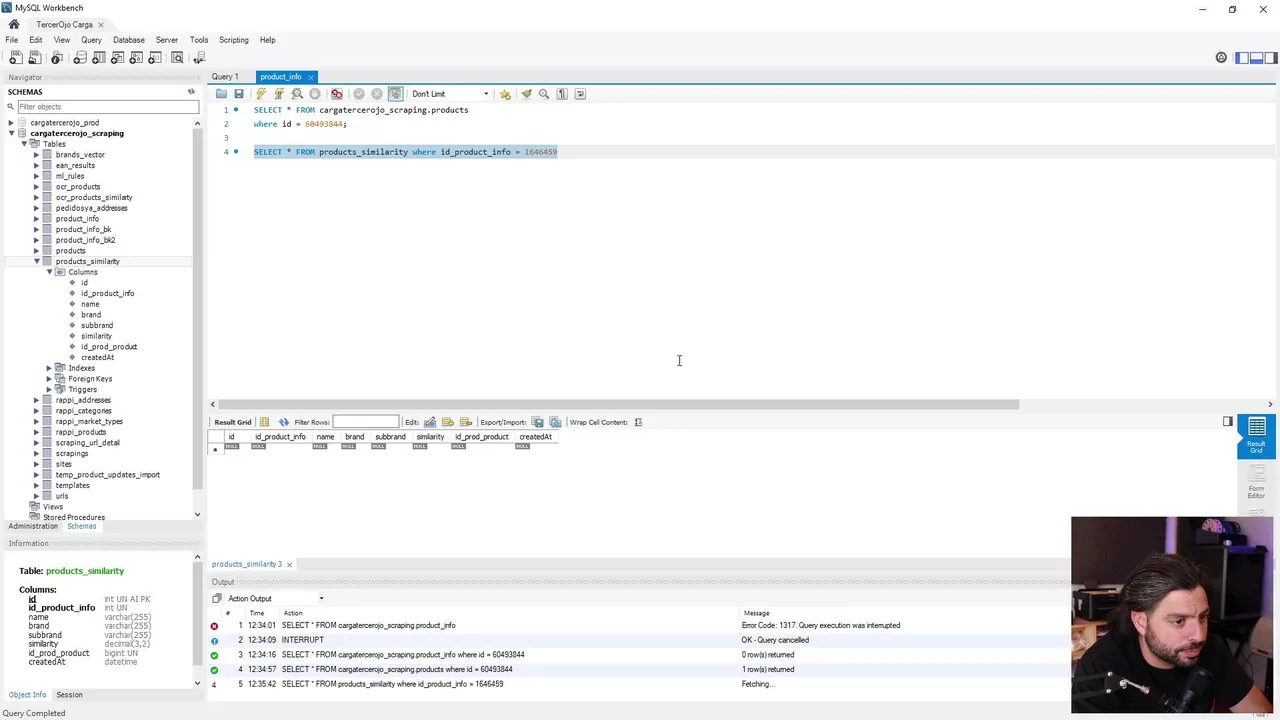Close products_similarity 3 result tab
The height and width of the screenshot is (720, 1280).
(x=289, y=564)
